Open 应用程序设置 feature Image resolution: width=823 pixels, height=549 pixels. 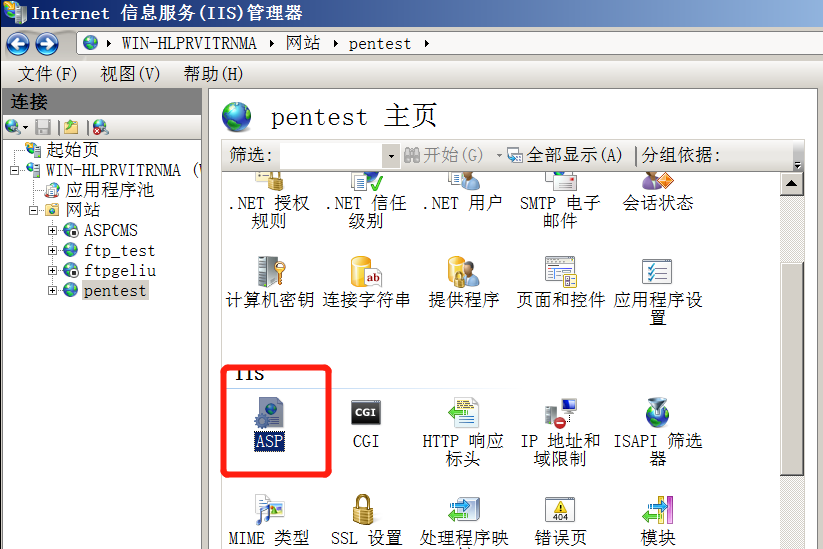click(658, 291)
